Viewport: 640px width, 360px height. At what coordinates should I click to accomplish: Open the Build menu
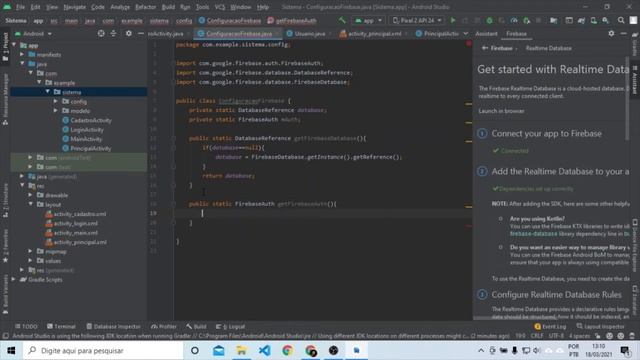[x=168, y=7]
